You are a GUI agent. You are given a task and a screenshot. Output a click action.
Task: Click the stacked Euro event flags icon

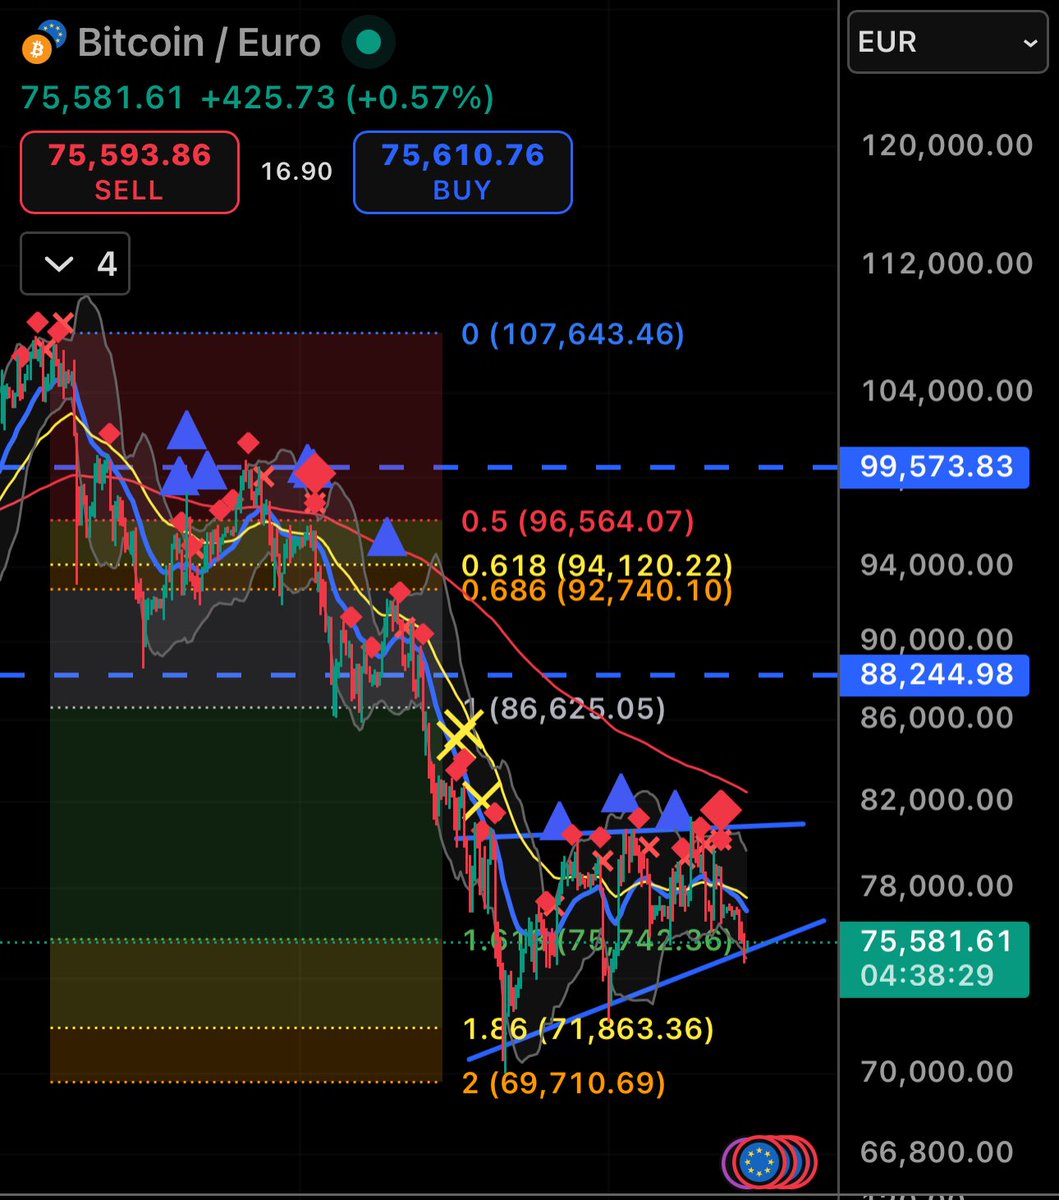tap(769, 1162)
